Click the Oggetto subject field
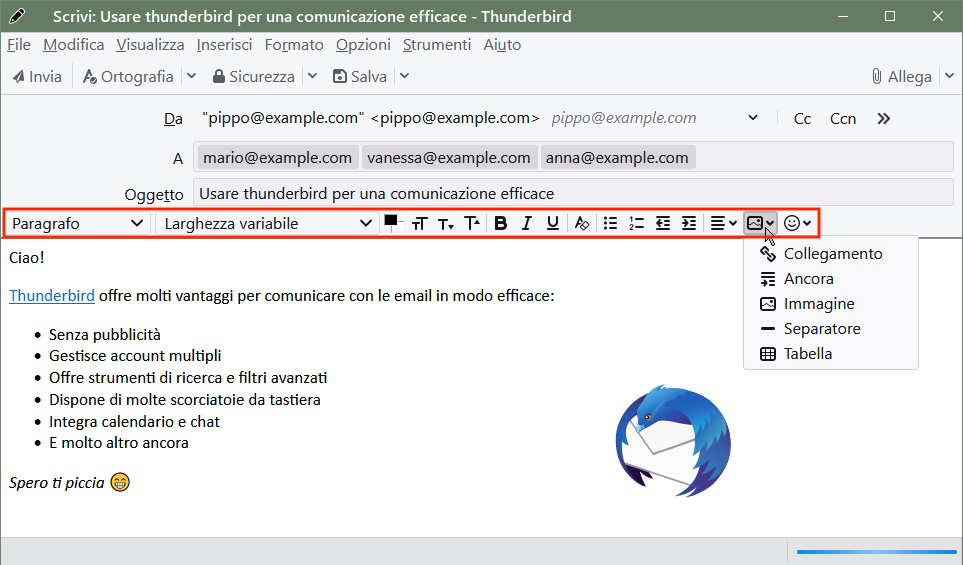The image size is (963, 565). 573,193
